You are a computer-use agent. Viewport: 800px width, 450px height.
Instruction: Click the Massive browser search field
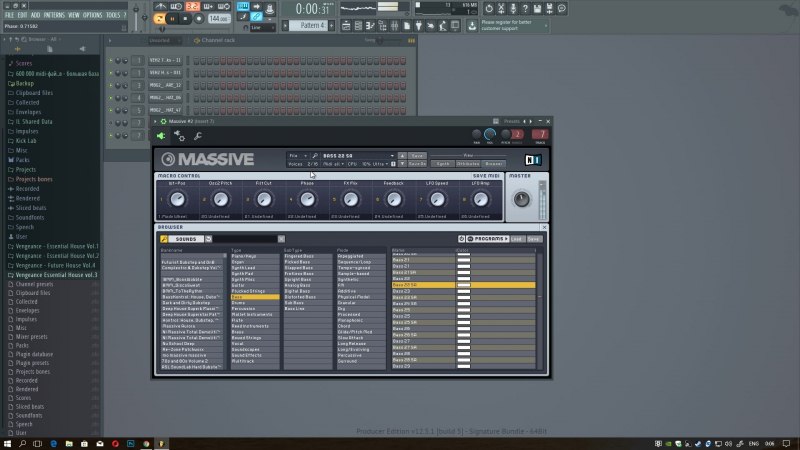pyautogui.click(x=245, y=239)
